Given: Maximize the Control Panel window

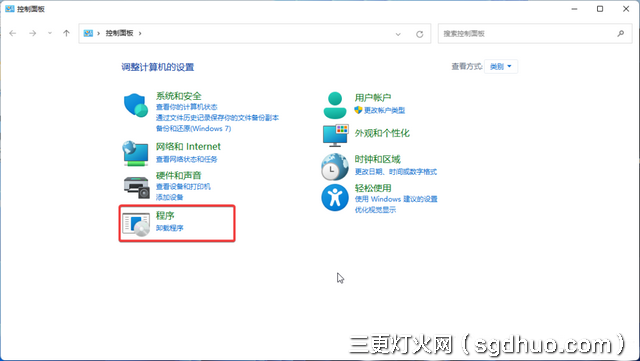Looking at the screenshot, I should click(x=600, y=9).
